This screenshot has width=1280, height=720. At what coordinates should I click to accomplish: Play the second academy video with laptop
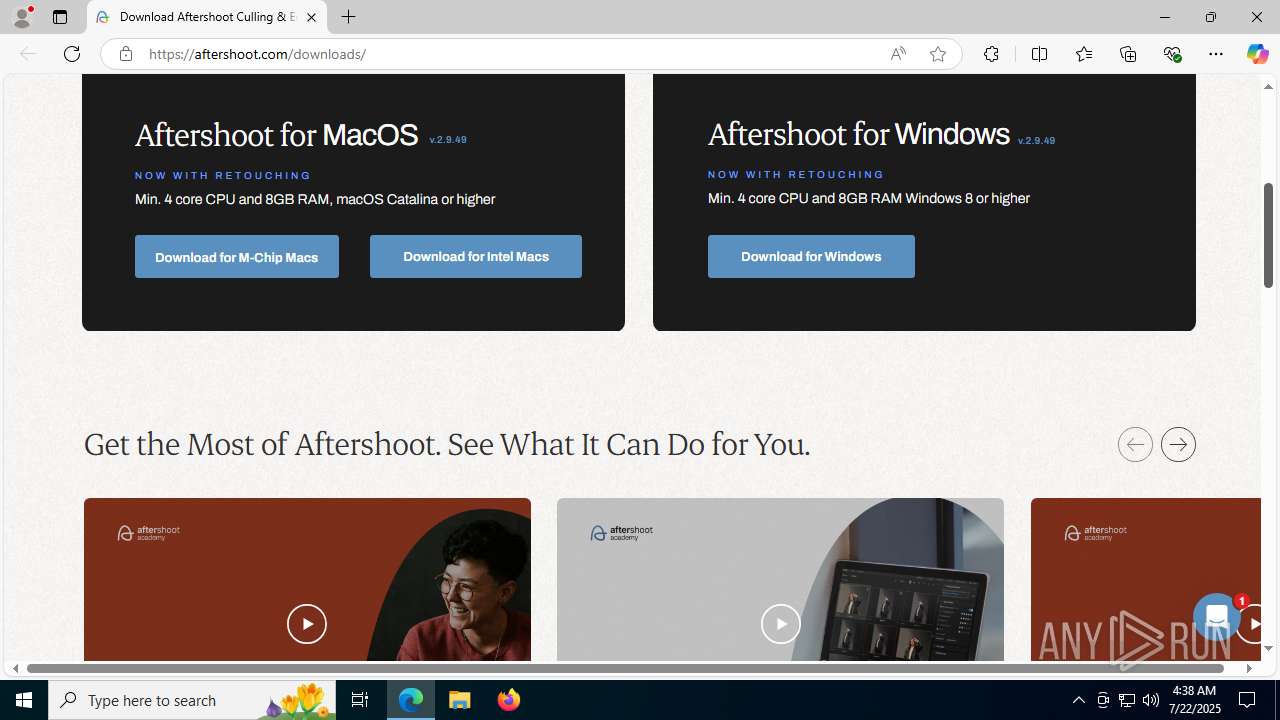coord(781,624)
